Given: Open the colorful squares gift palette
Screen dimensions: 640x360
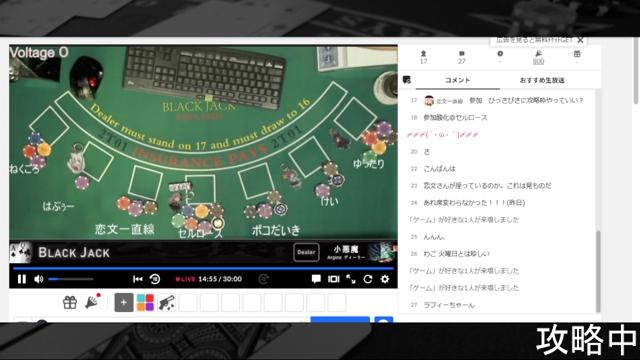Looking at the screenshot, I should pos(145,302).
